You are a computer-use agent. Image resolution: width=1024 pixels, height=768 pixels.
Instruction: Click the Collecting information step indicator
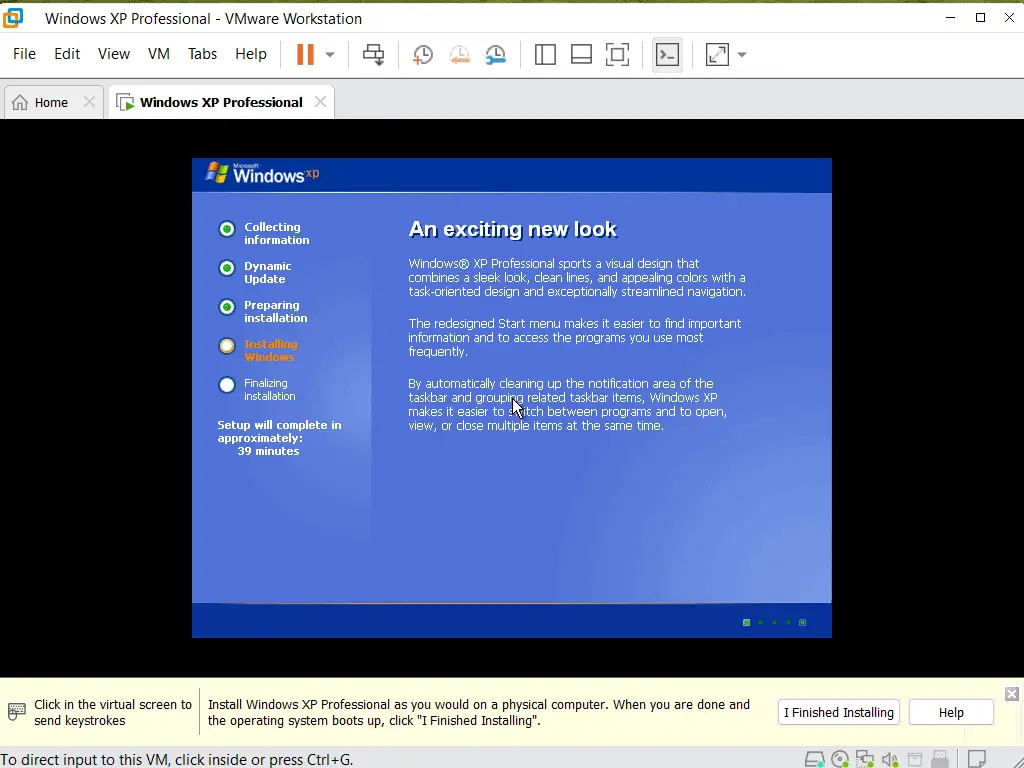[x=227, y=229]
